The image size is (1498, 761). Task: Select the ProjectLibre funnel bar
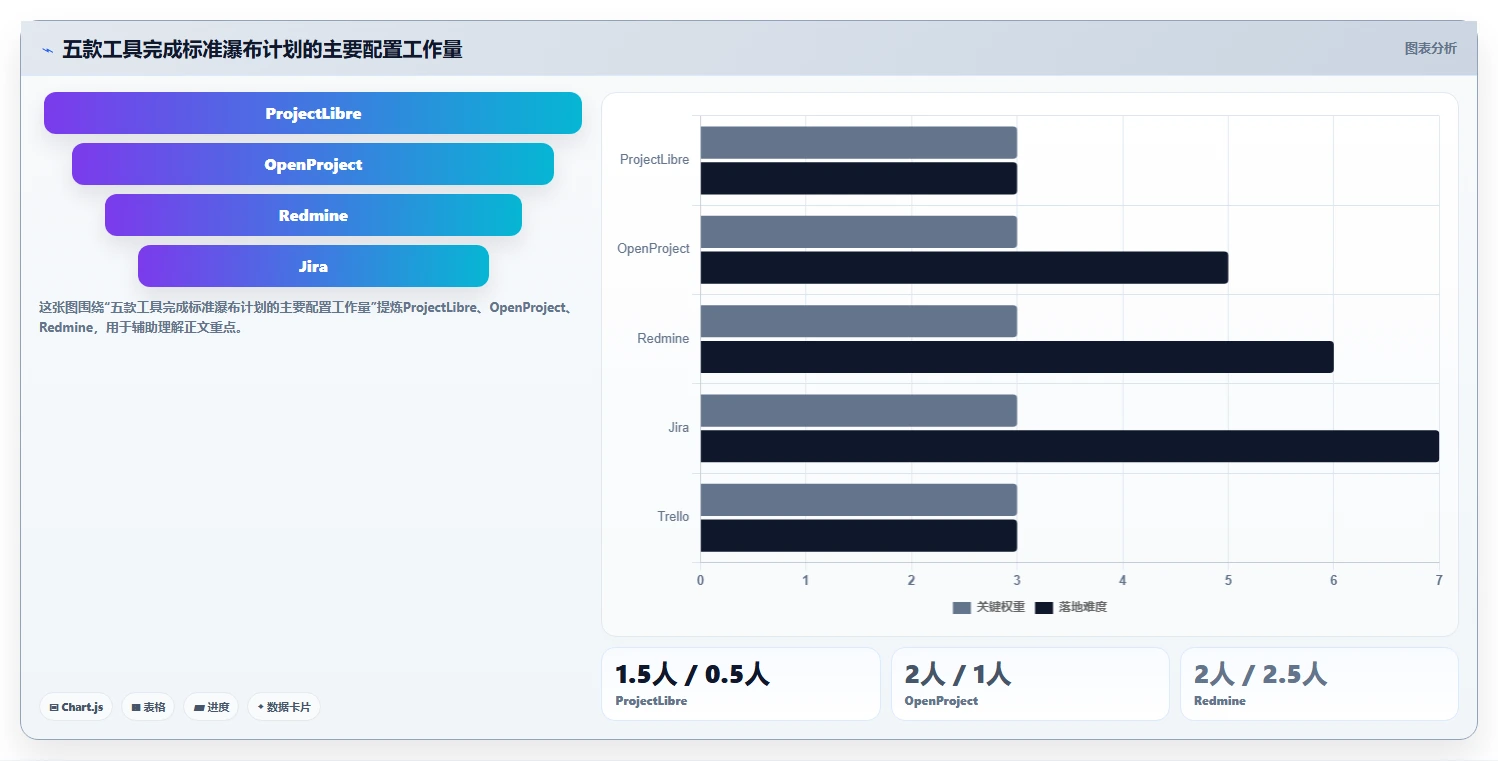313,113
